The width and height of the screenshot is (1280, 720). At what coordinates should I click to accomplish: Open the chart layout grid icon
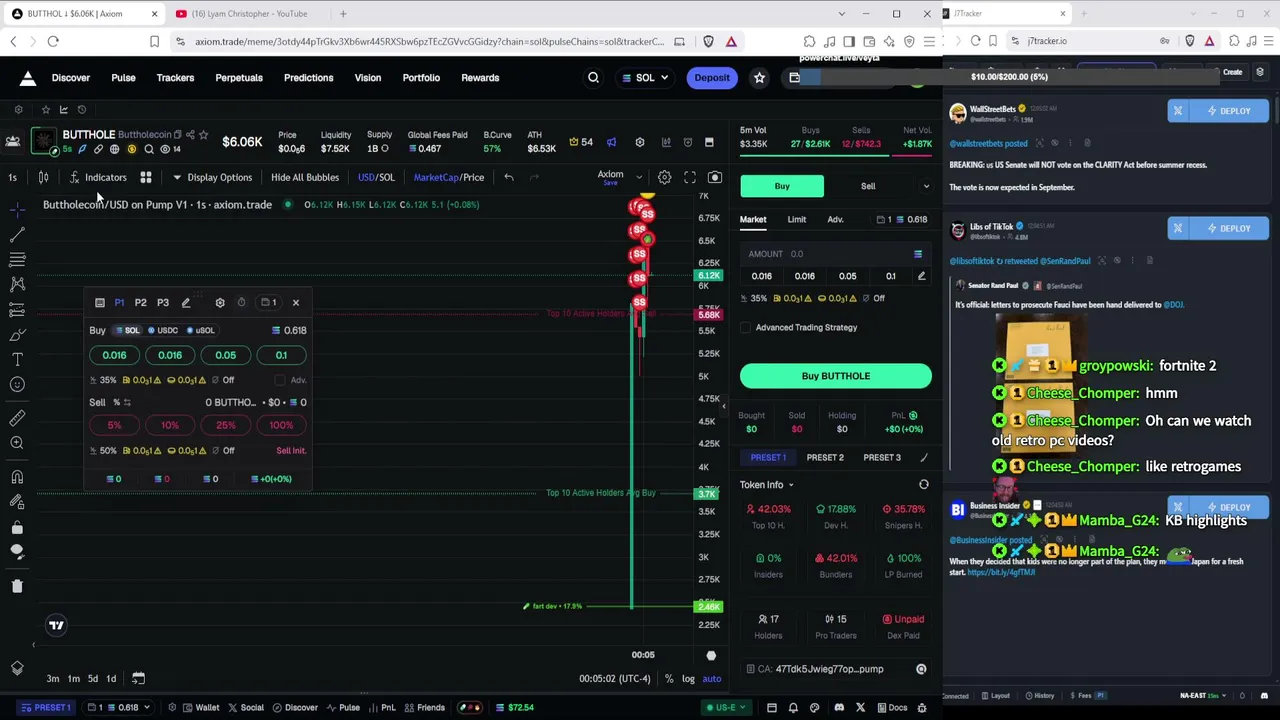(x=145, y=177)
